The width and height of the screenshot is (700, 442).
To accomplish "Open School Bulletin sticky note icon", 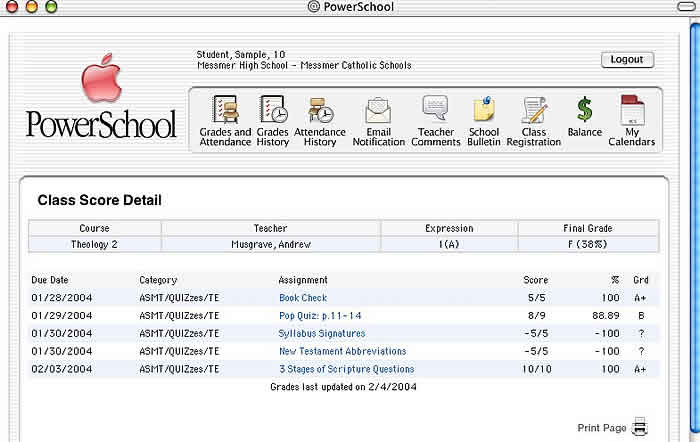I will tap(484, 108).
